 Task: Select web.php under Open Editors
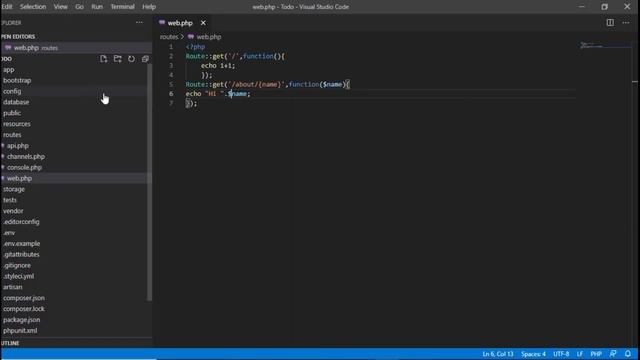76,48
